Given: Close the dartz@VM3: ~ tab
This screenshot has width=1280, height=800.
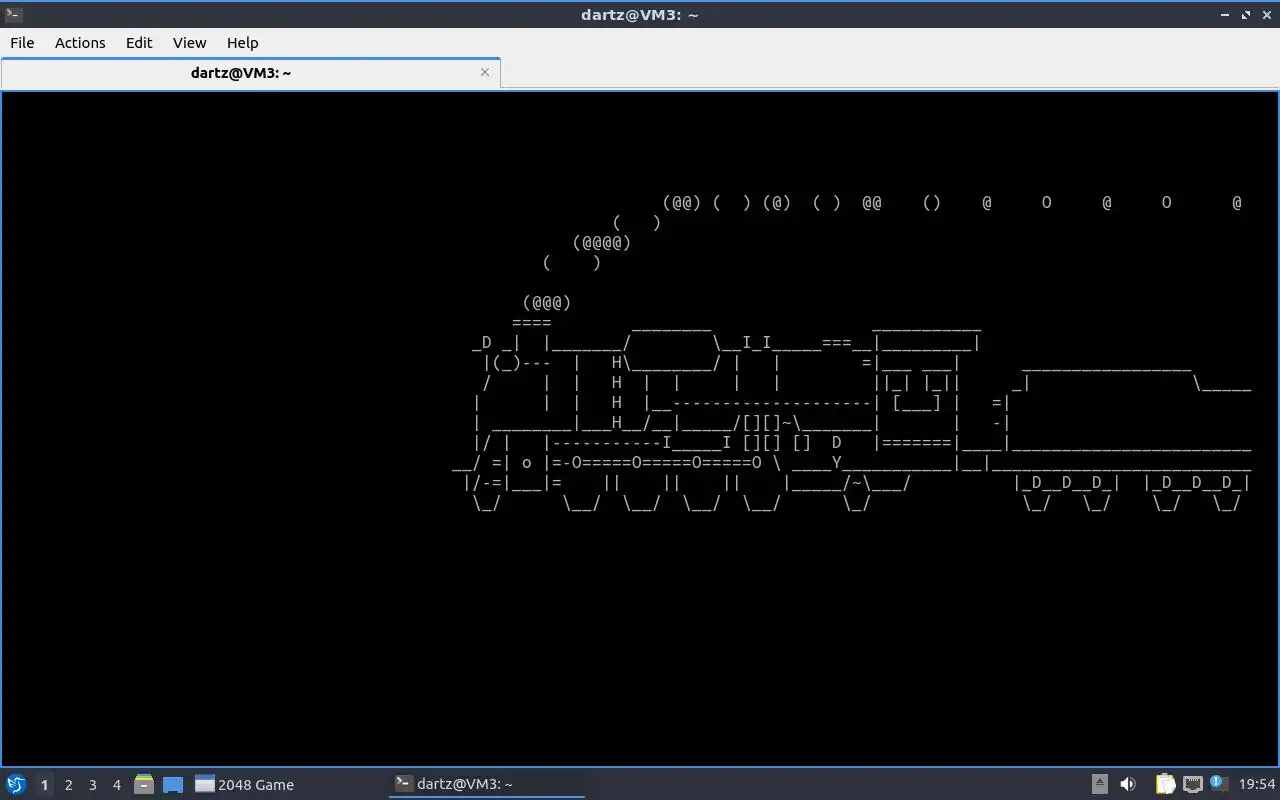Looking at the screenshot, I should 485,72.
